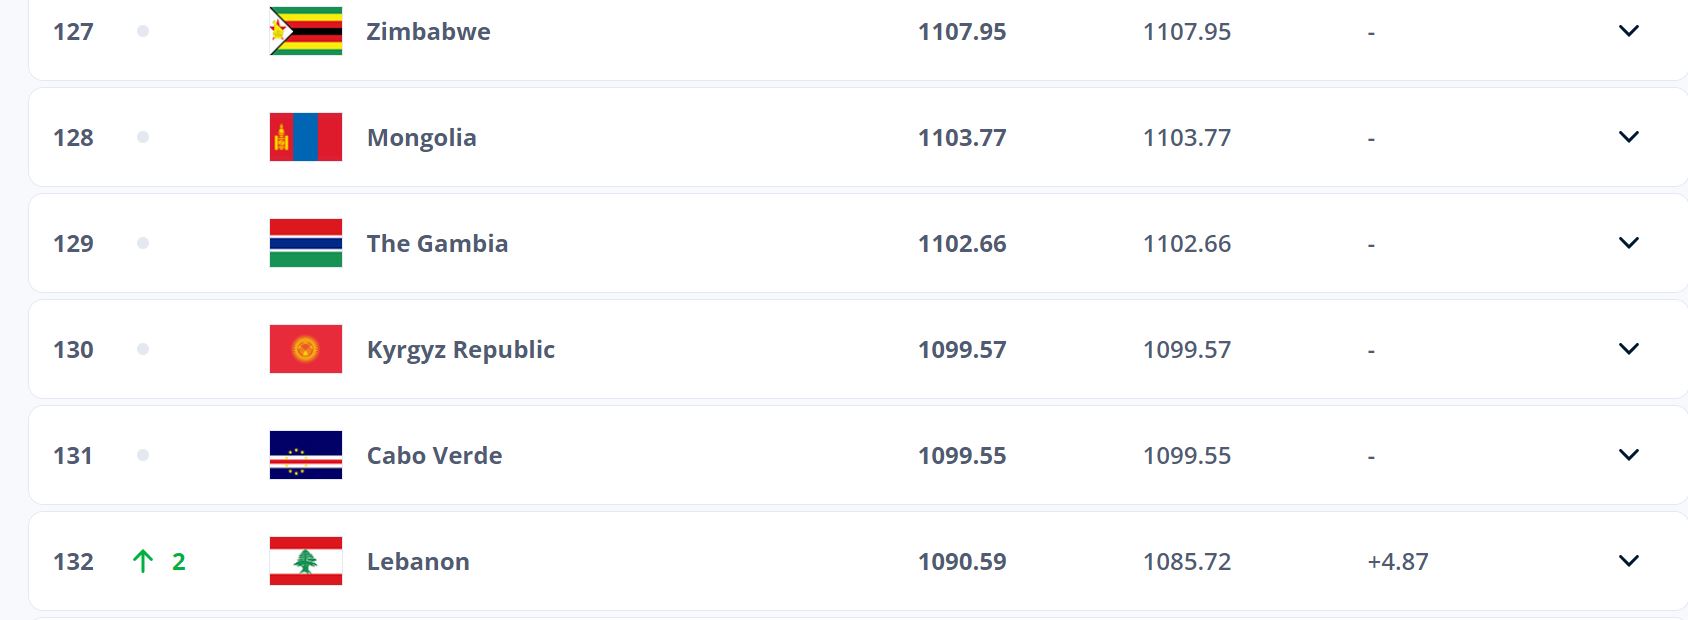Open the Kyrgyz Republic row chevron
The image size is (1688, 620).
click(1628, 349)
